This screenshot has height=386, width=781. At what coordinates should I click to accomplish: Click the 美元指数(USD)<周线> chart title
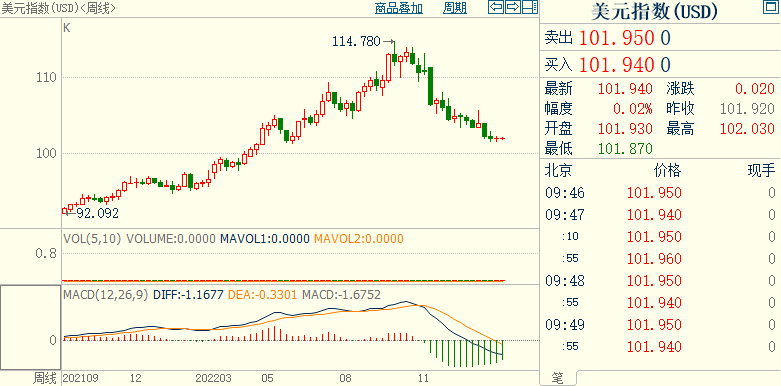(58, 8)
